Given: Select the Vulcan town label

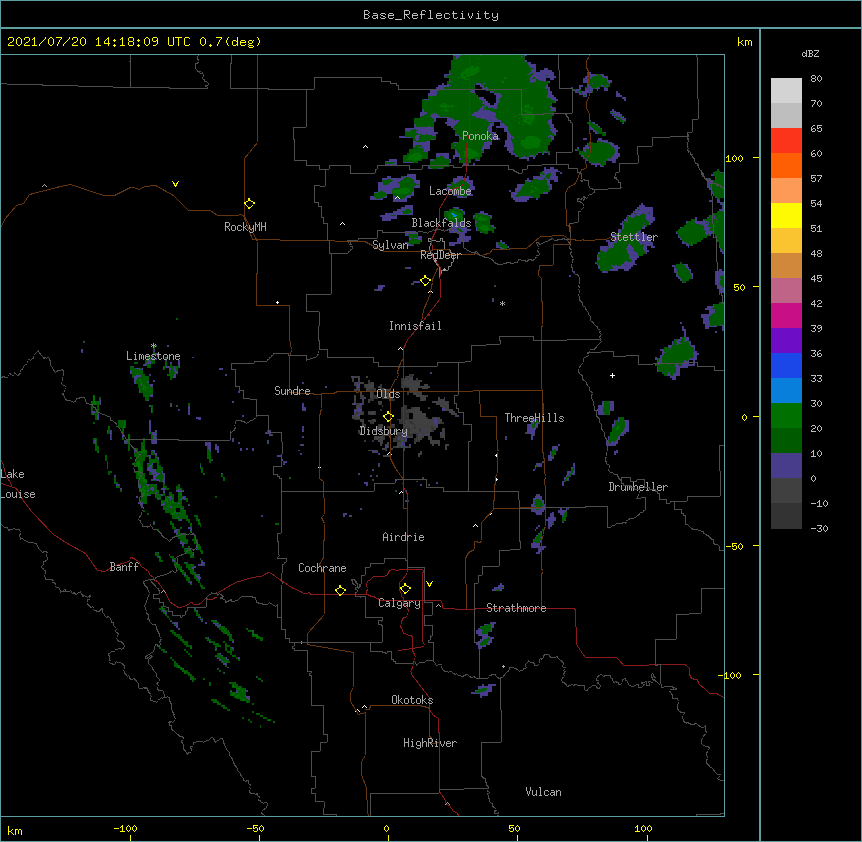Looking at the screenshot, I should (543, 792).
